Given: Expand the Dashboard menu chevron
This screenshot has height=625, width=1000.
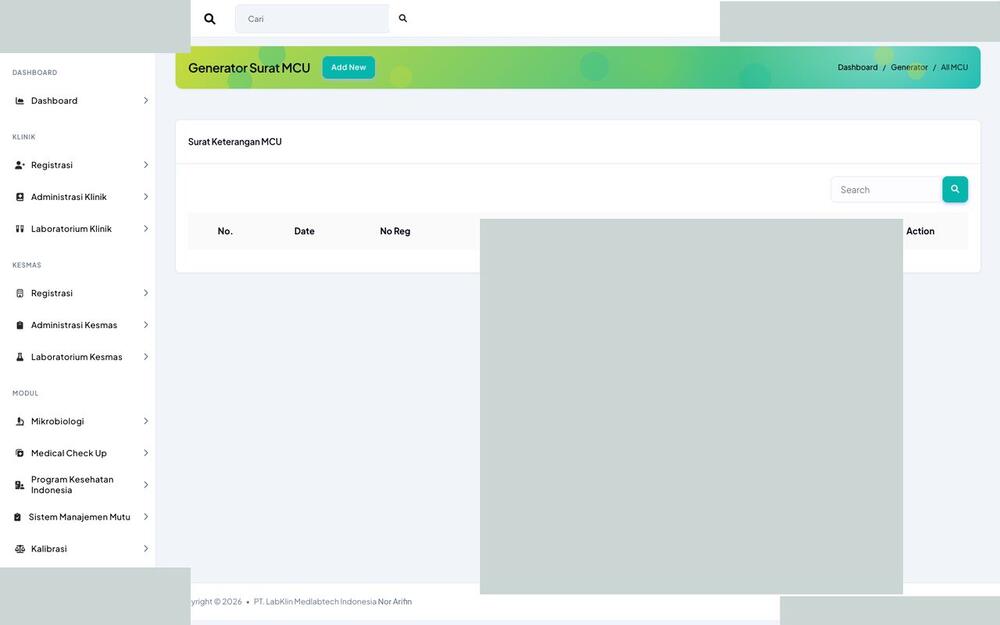Looking at the screenshot, I should [x=145, y=101].
